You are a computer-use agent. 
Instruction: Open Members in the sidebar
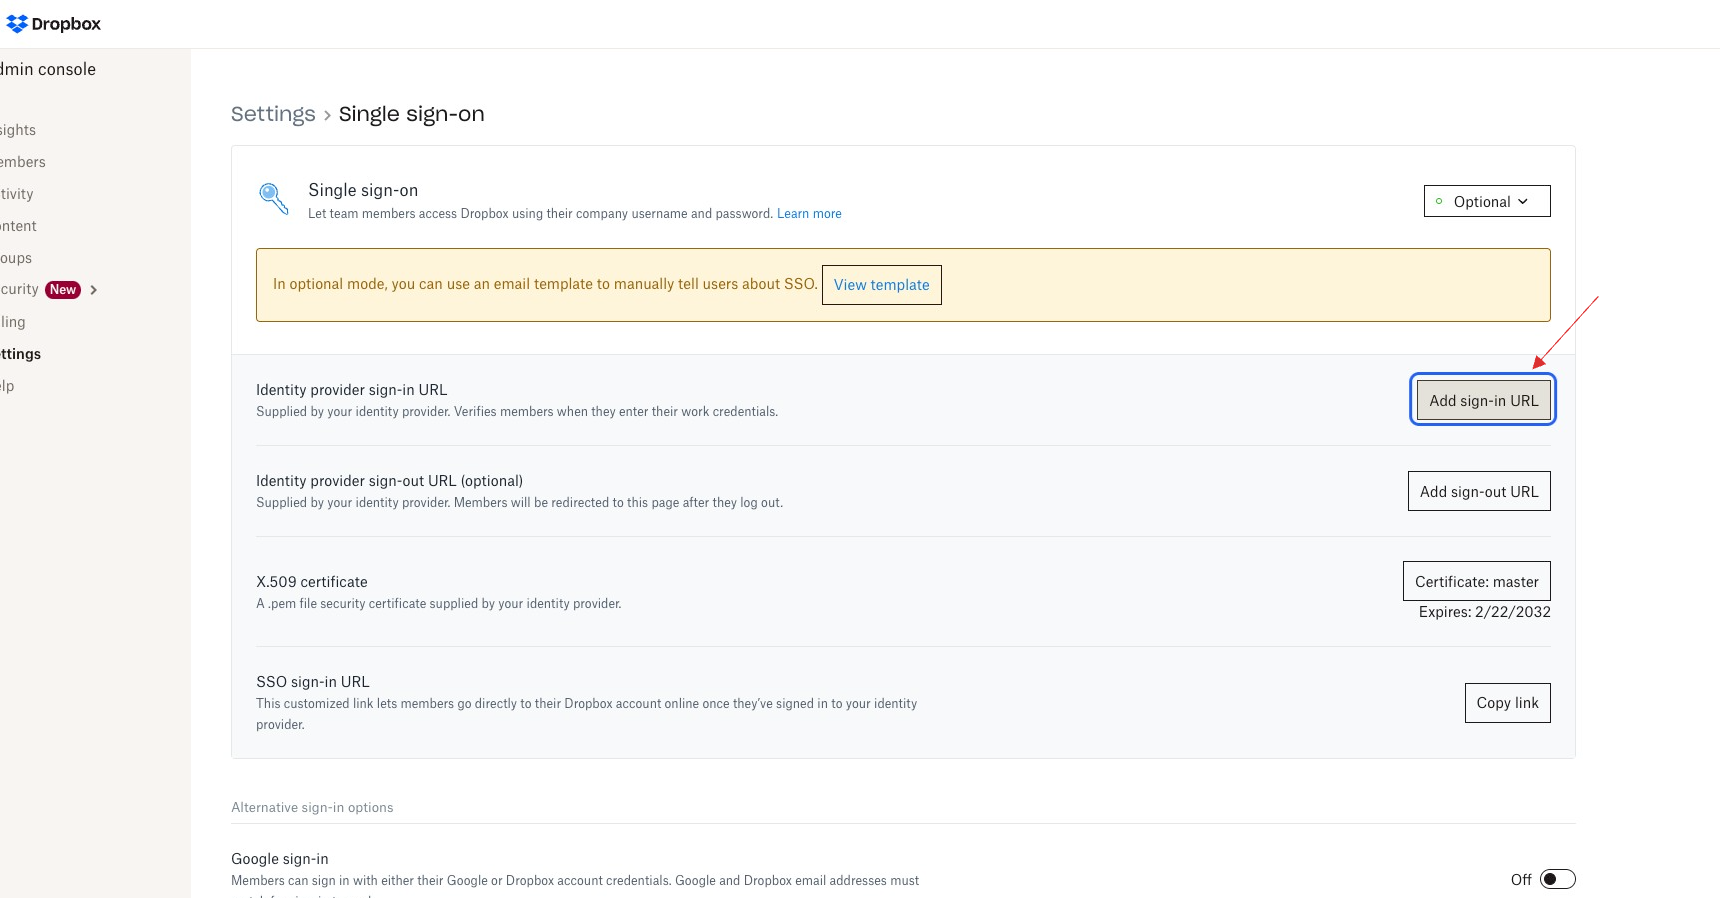22,162
